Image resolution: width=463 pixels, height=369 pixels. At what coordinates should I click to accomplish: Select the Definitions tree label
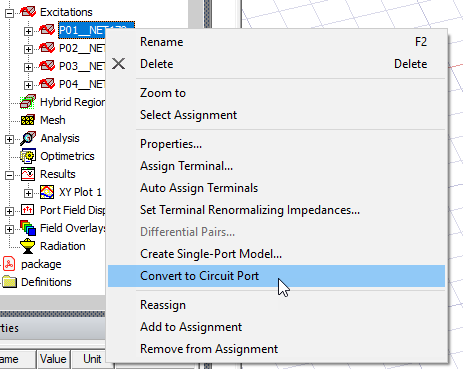(x=46, y=282)
